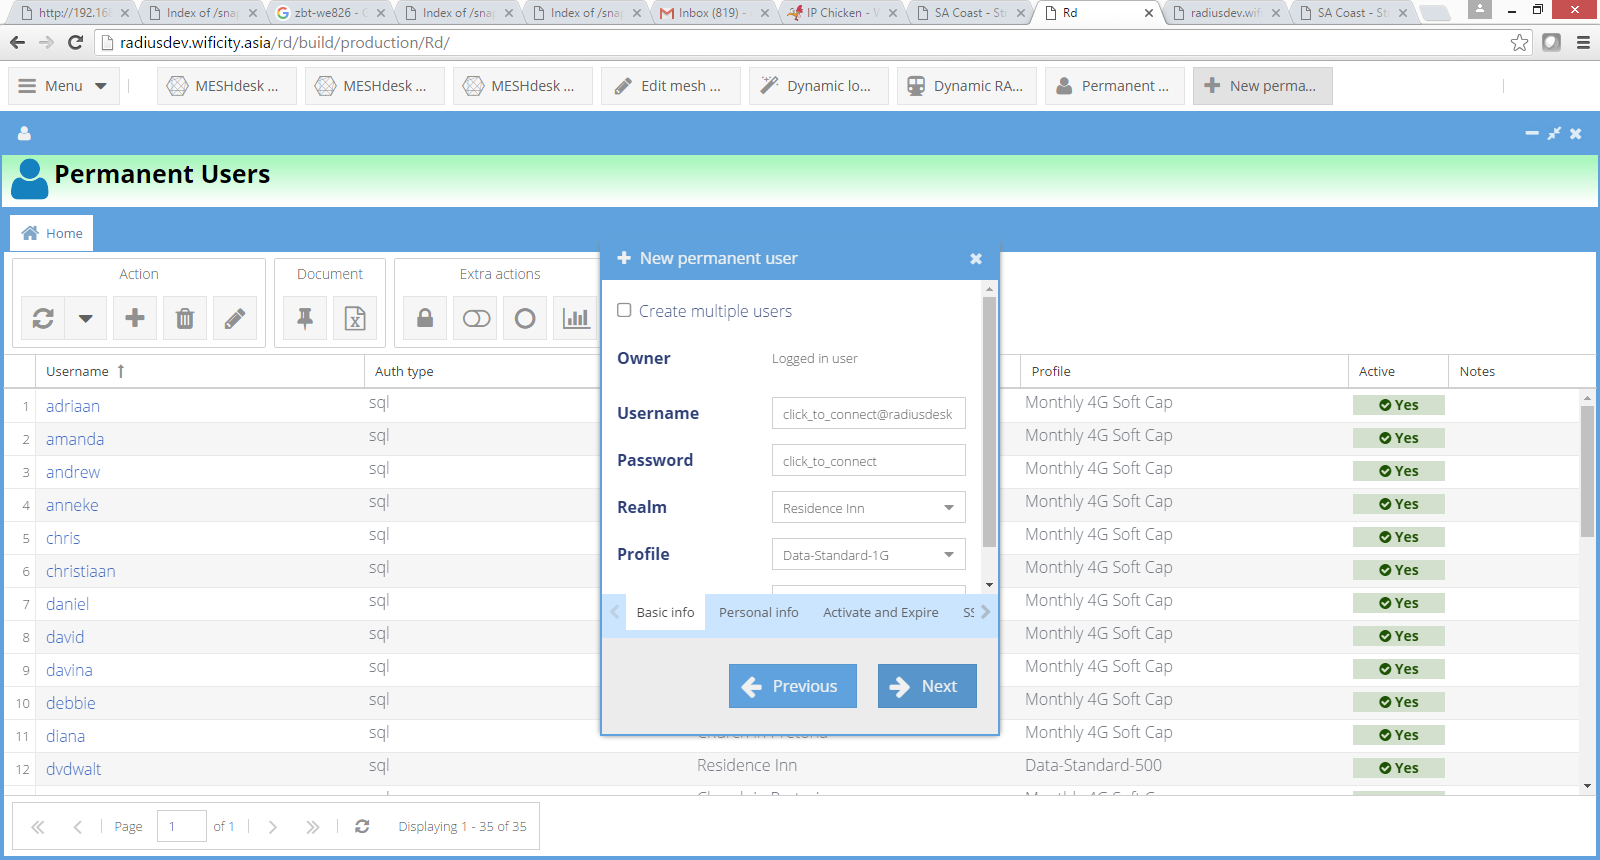Image resolution: width=1600 pixels, height=860 pixels.
Task: Click the CSV export icon
Action: coord(355,319)
